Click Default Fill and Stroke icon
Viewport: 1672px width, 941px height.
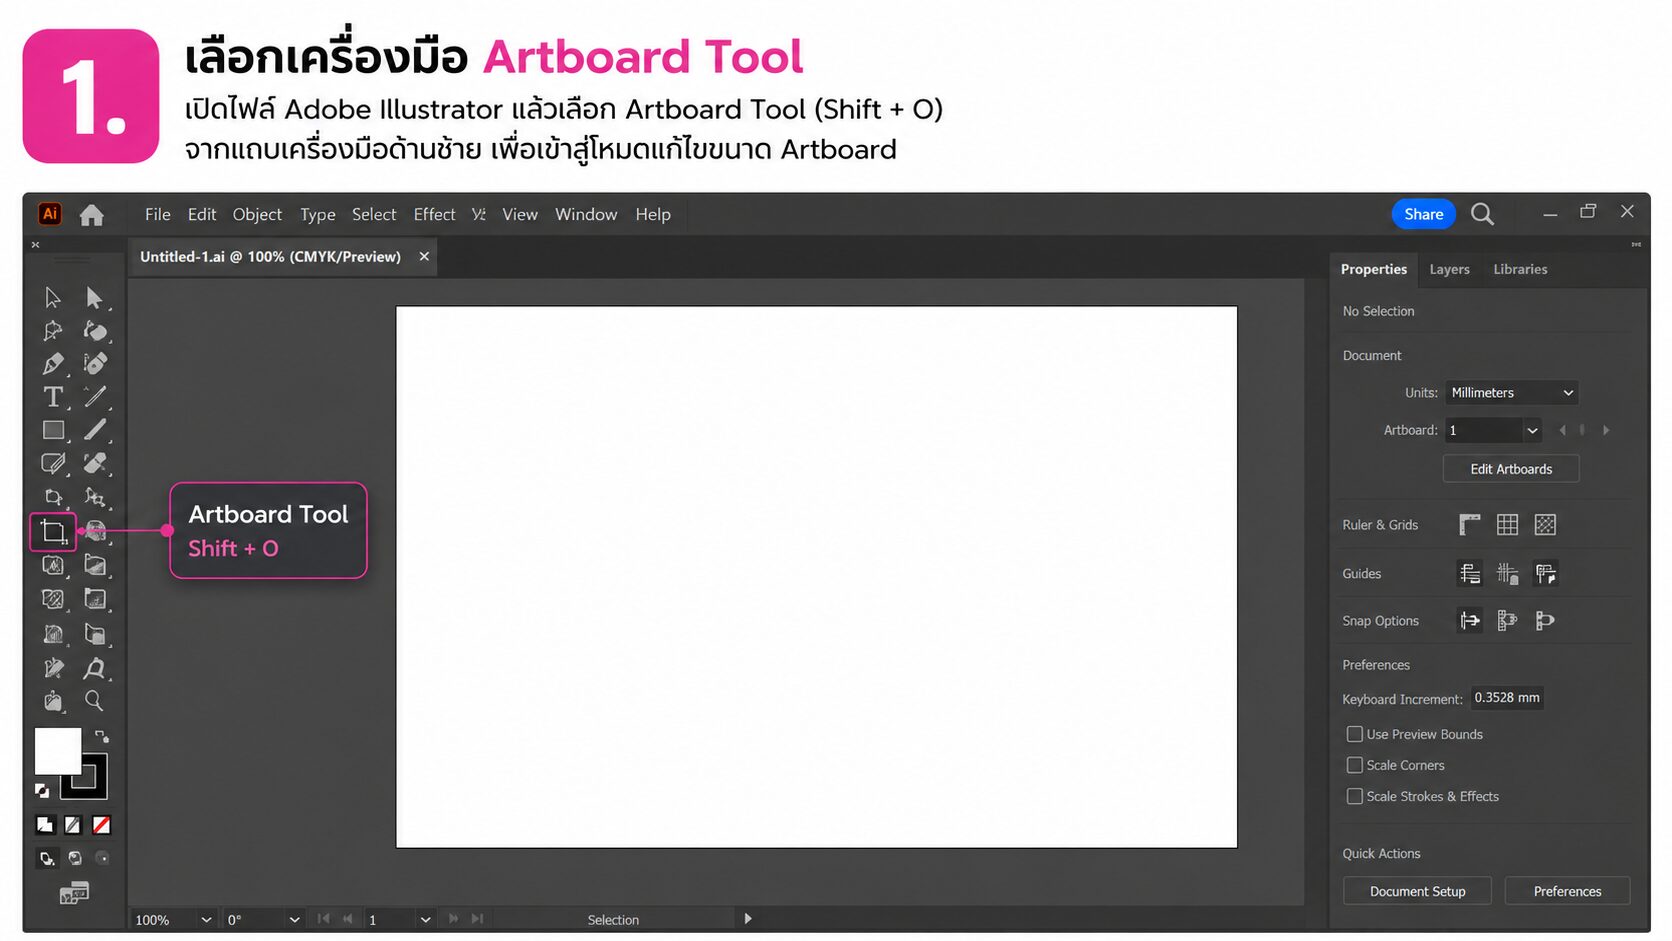(x=42, y=790)
